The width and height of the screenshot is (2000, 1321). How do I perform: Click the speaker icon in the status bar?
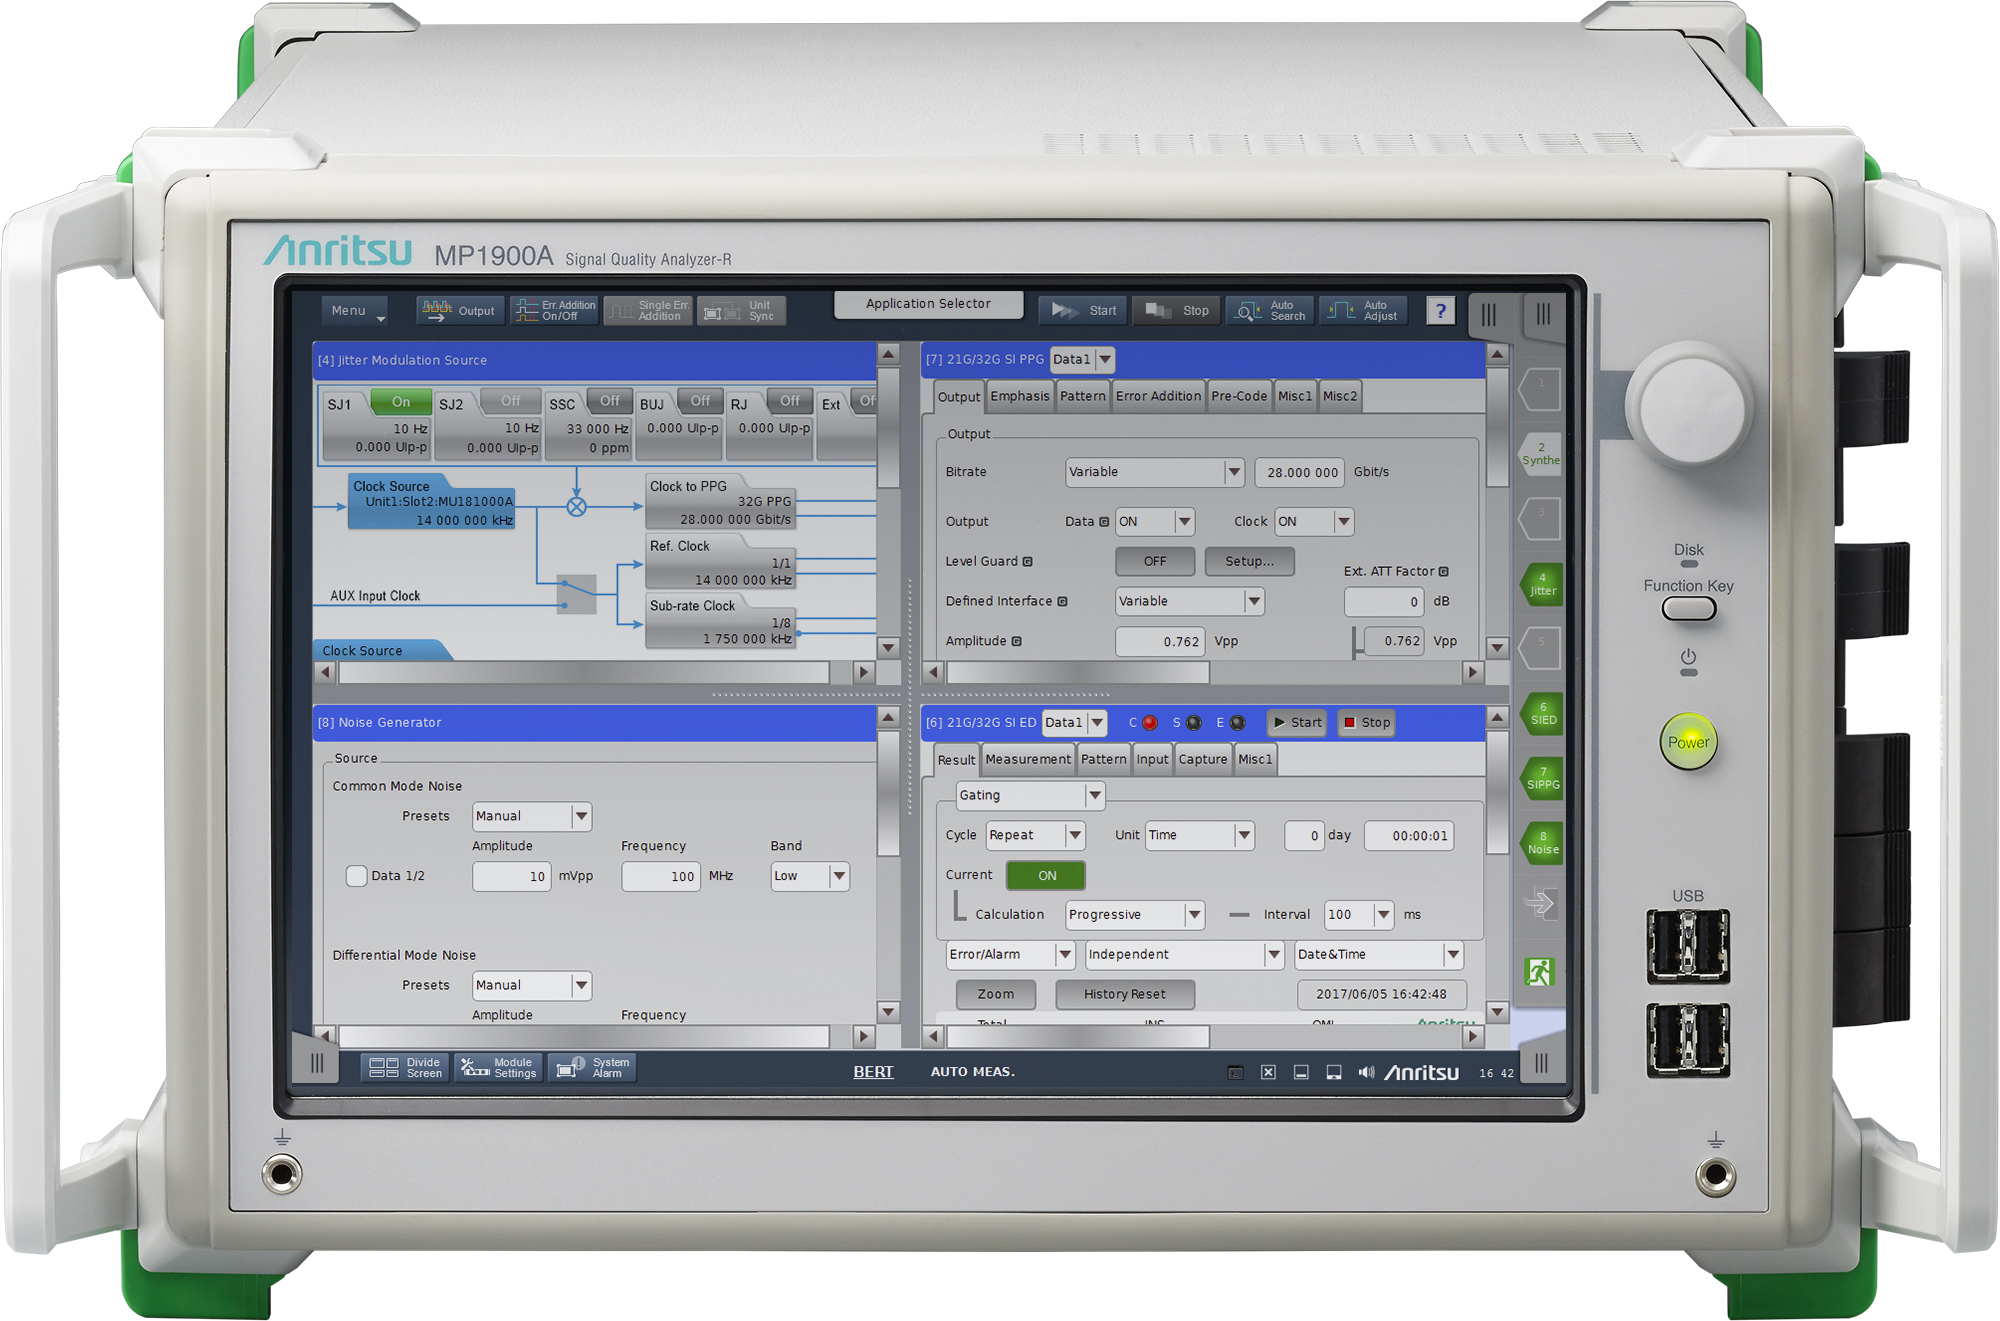point(1365,1071)
